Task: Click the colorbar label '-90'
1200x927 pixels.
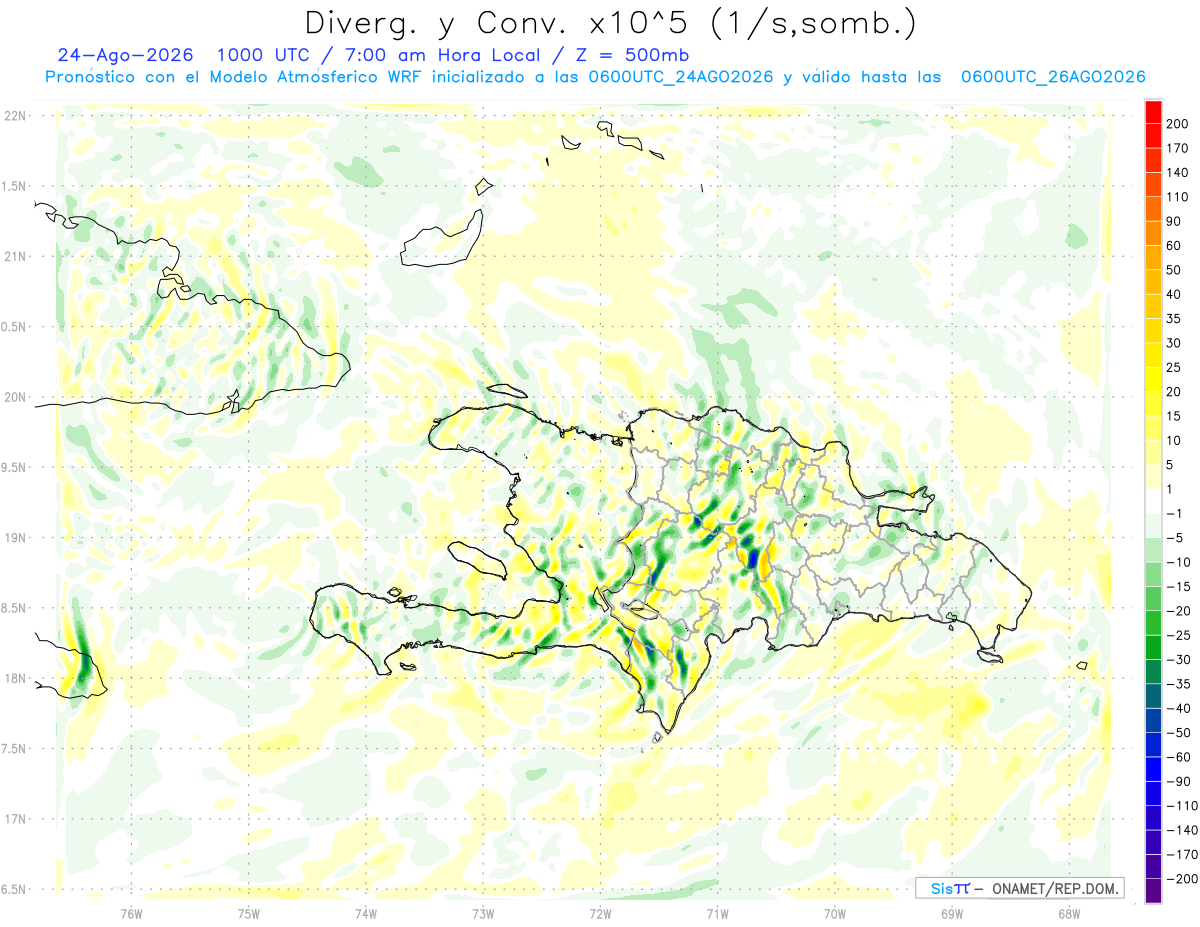Action: (1181, 781)
